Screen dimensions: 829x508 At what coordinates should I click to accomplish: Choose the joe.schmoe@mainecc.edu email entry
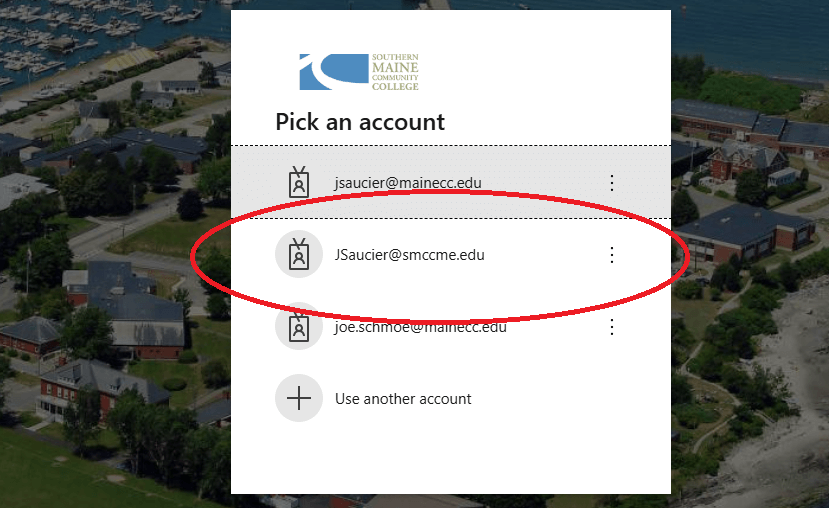coord(420,327)
